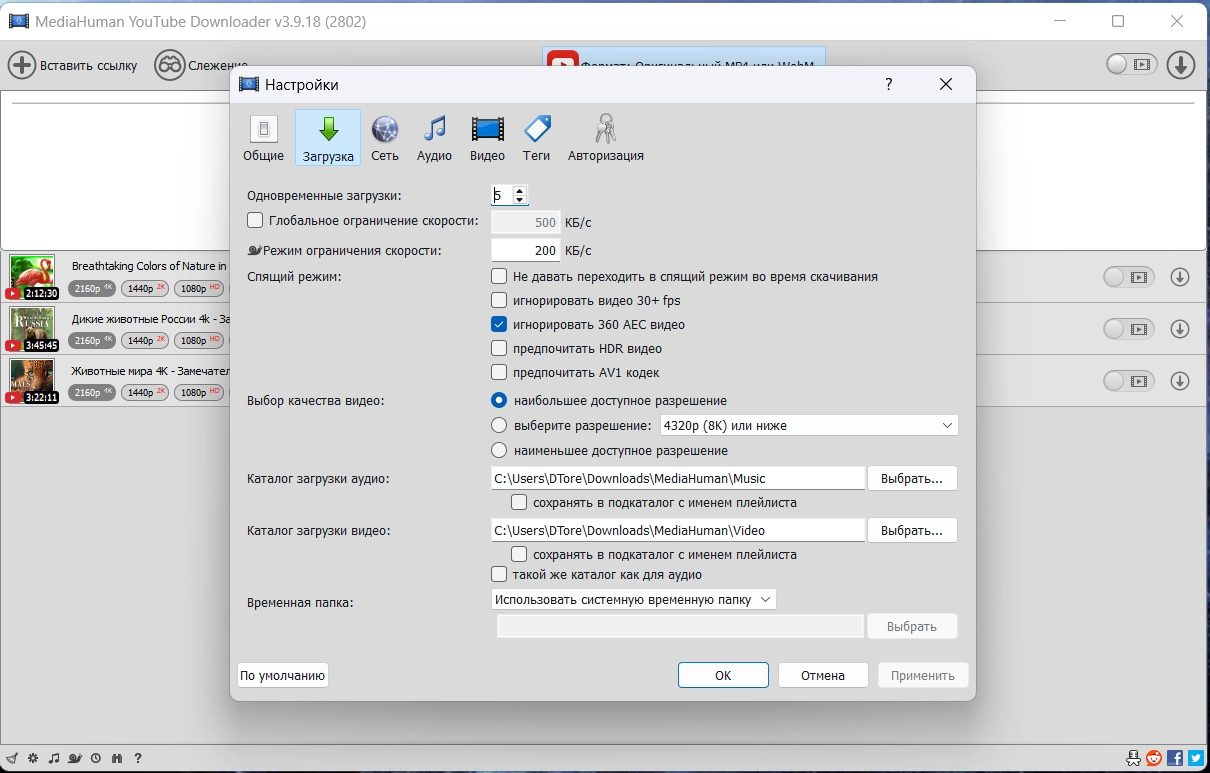Open the Теги settings tab
The width and height of the screenshot is (1210, 773).
click(537, 138)
